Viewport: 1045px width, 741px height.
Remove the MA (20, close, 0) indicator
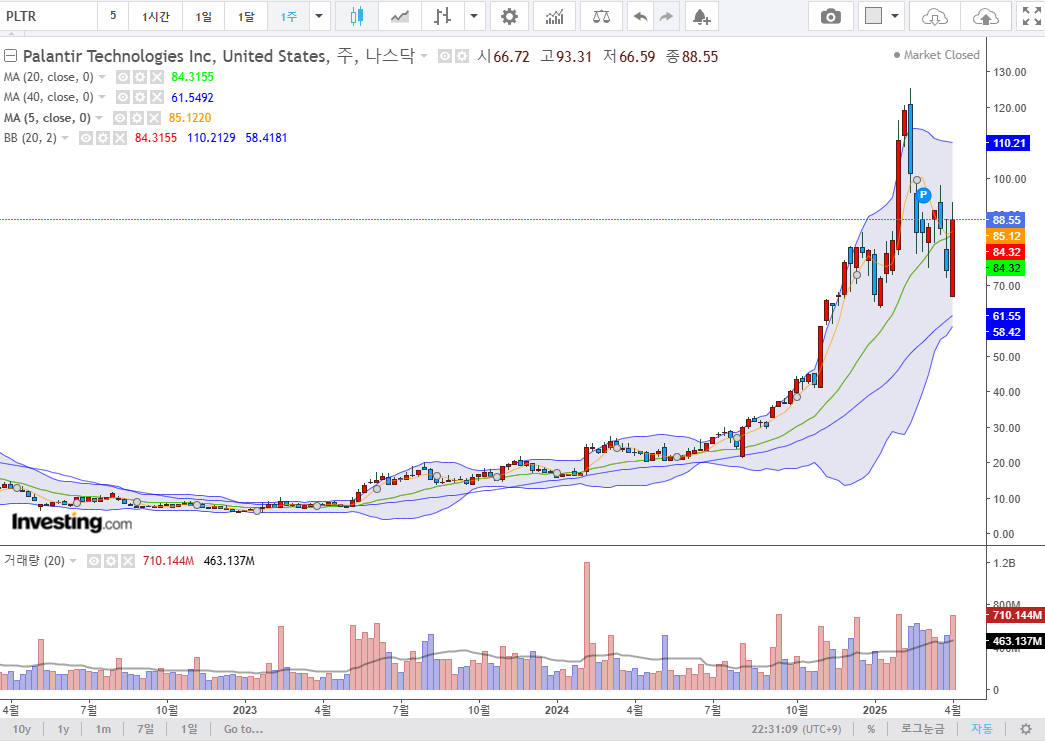(156, 77)
